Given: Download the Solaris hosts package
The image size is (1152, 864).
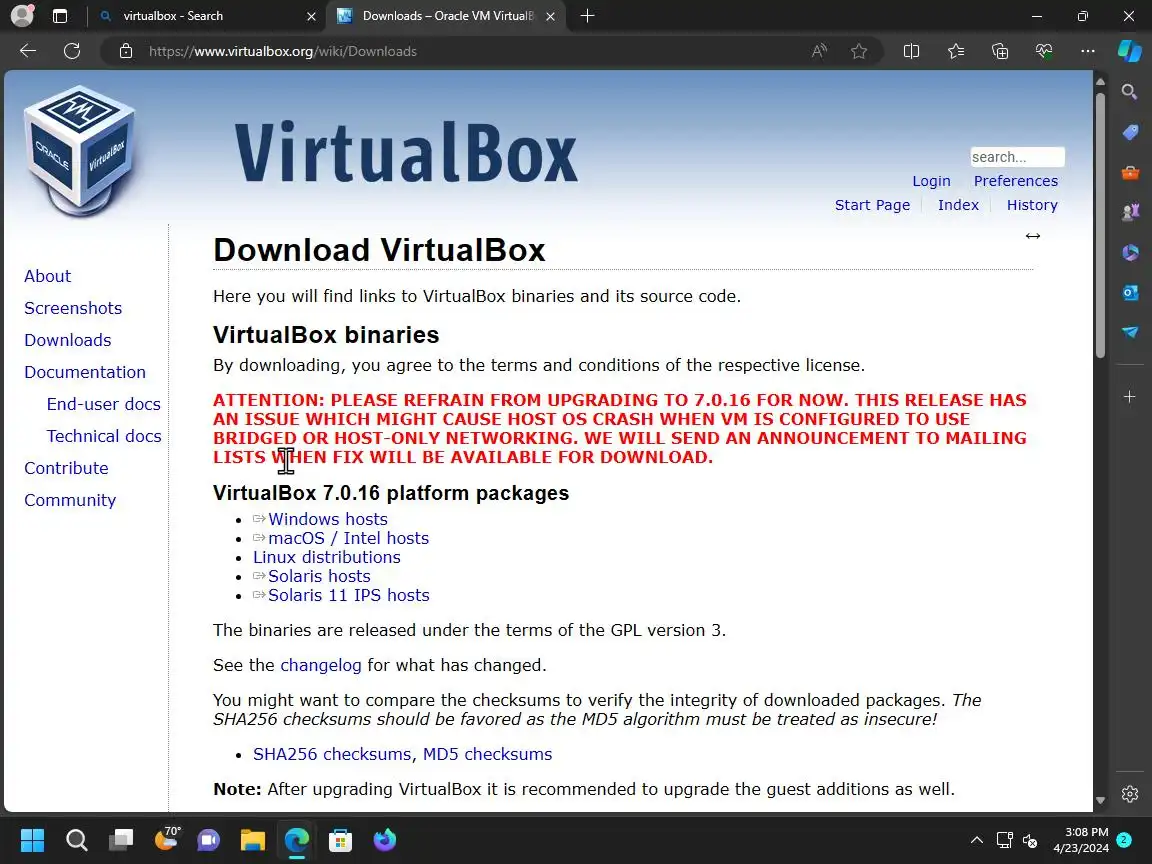Looking at the screenshot, I should pos(319,576).
